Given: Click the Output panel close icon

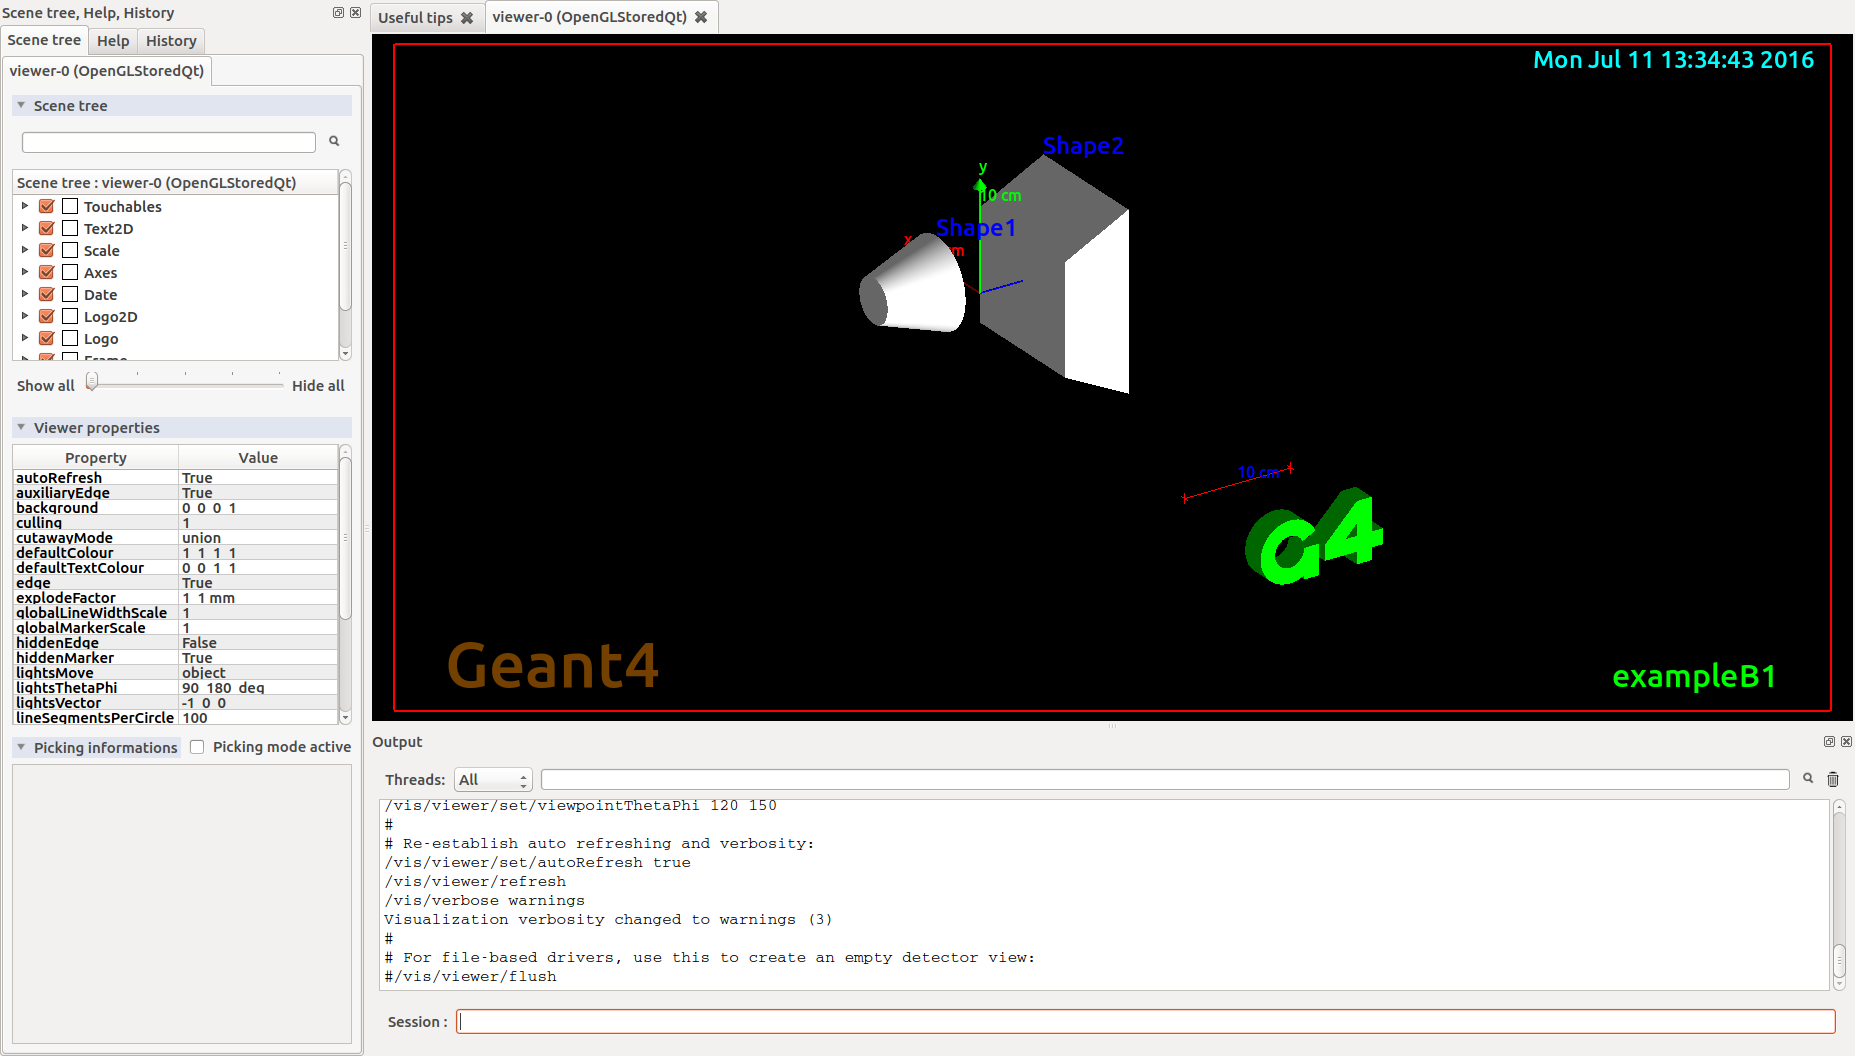Looking at the screenshot, I should pyautogui.click(x=1846, y=742).
